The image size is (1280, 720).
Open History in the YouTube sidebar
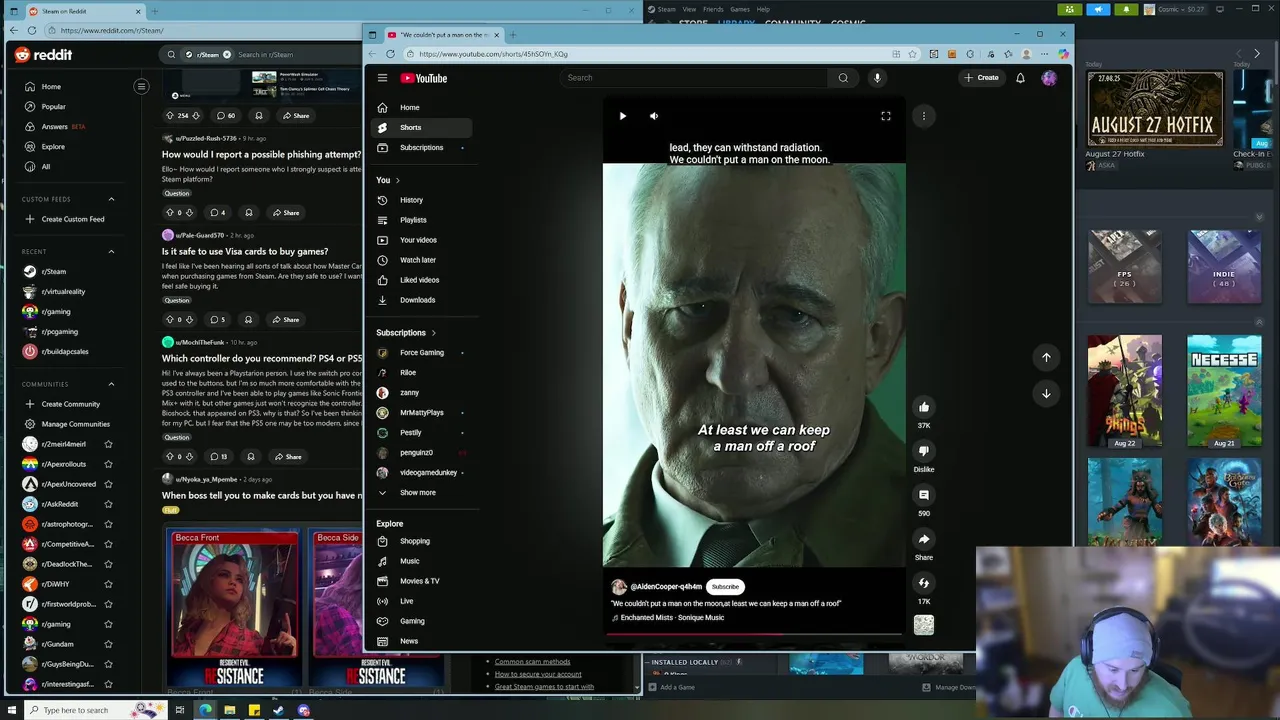pyautogui.click(x=421, y=200)
